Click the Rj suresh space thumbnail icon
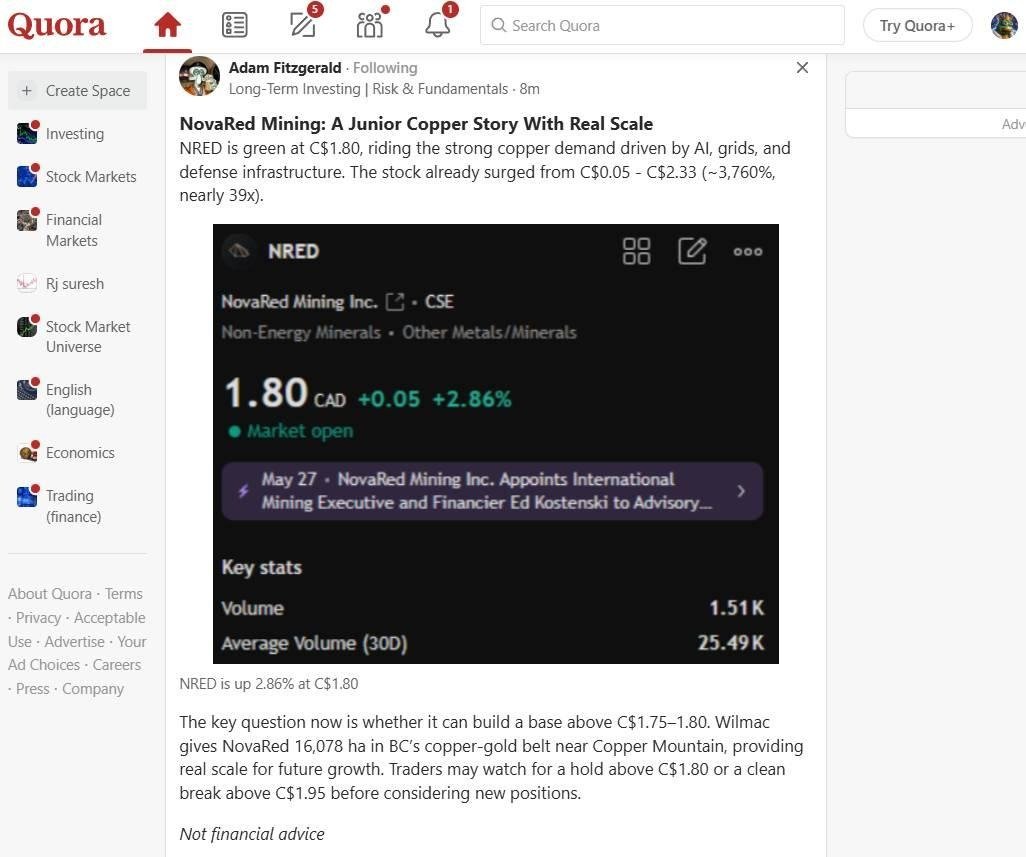1026x857 pixels. click(x=27, y=283)
